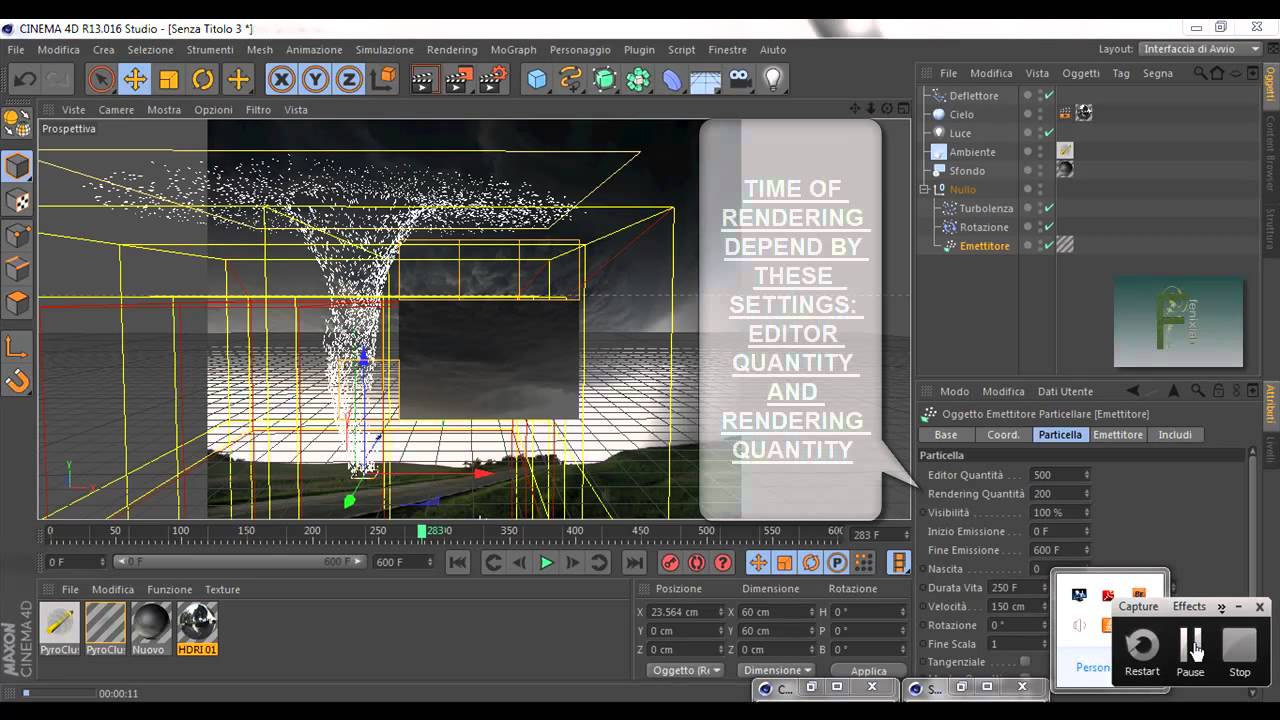Click the Posizione X value field
The width and height of the screenshot is (1280, 720).
click(x=683, y=612)
